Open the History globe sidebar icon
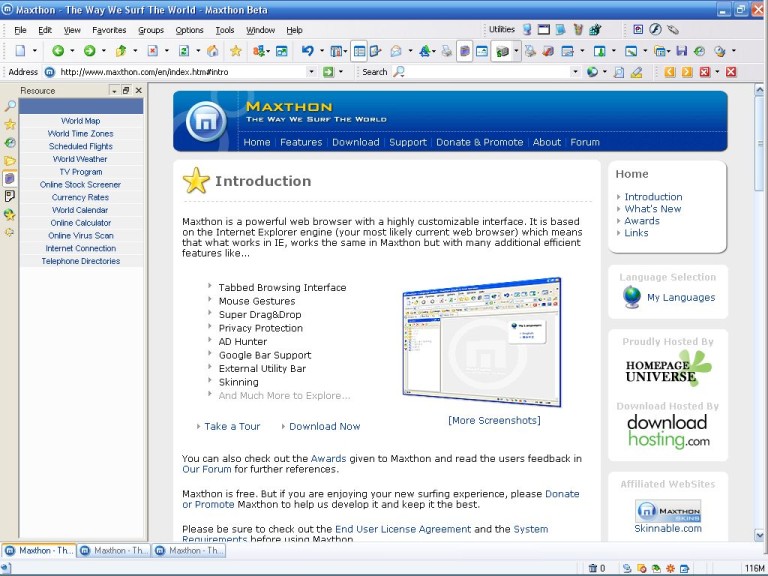768x576 pixels. point(10,143)
